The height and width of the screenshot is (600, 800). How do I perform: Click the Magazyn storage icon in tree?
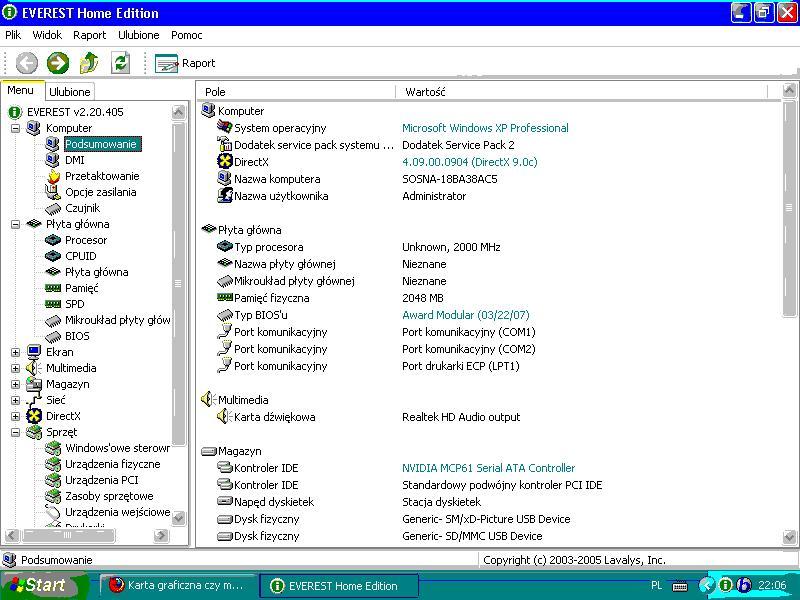coord(34,384)
